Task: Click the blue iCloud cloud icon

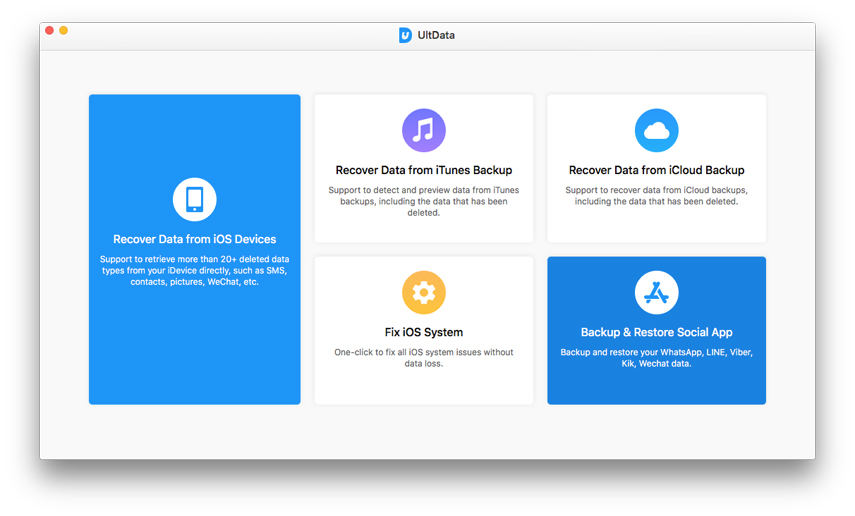Action: pyautogui.click(x=657, y=130)
